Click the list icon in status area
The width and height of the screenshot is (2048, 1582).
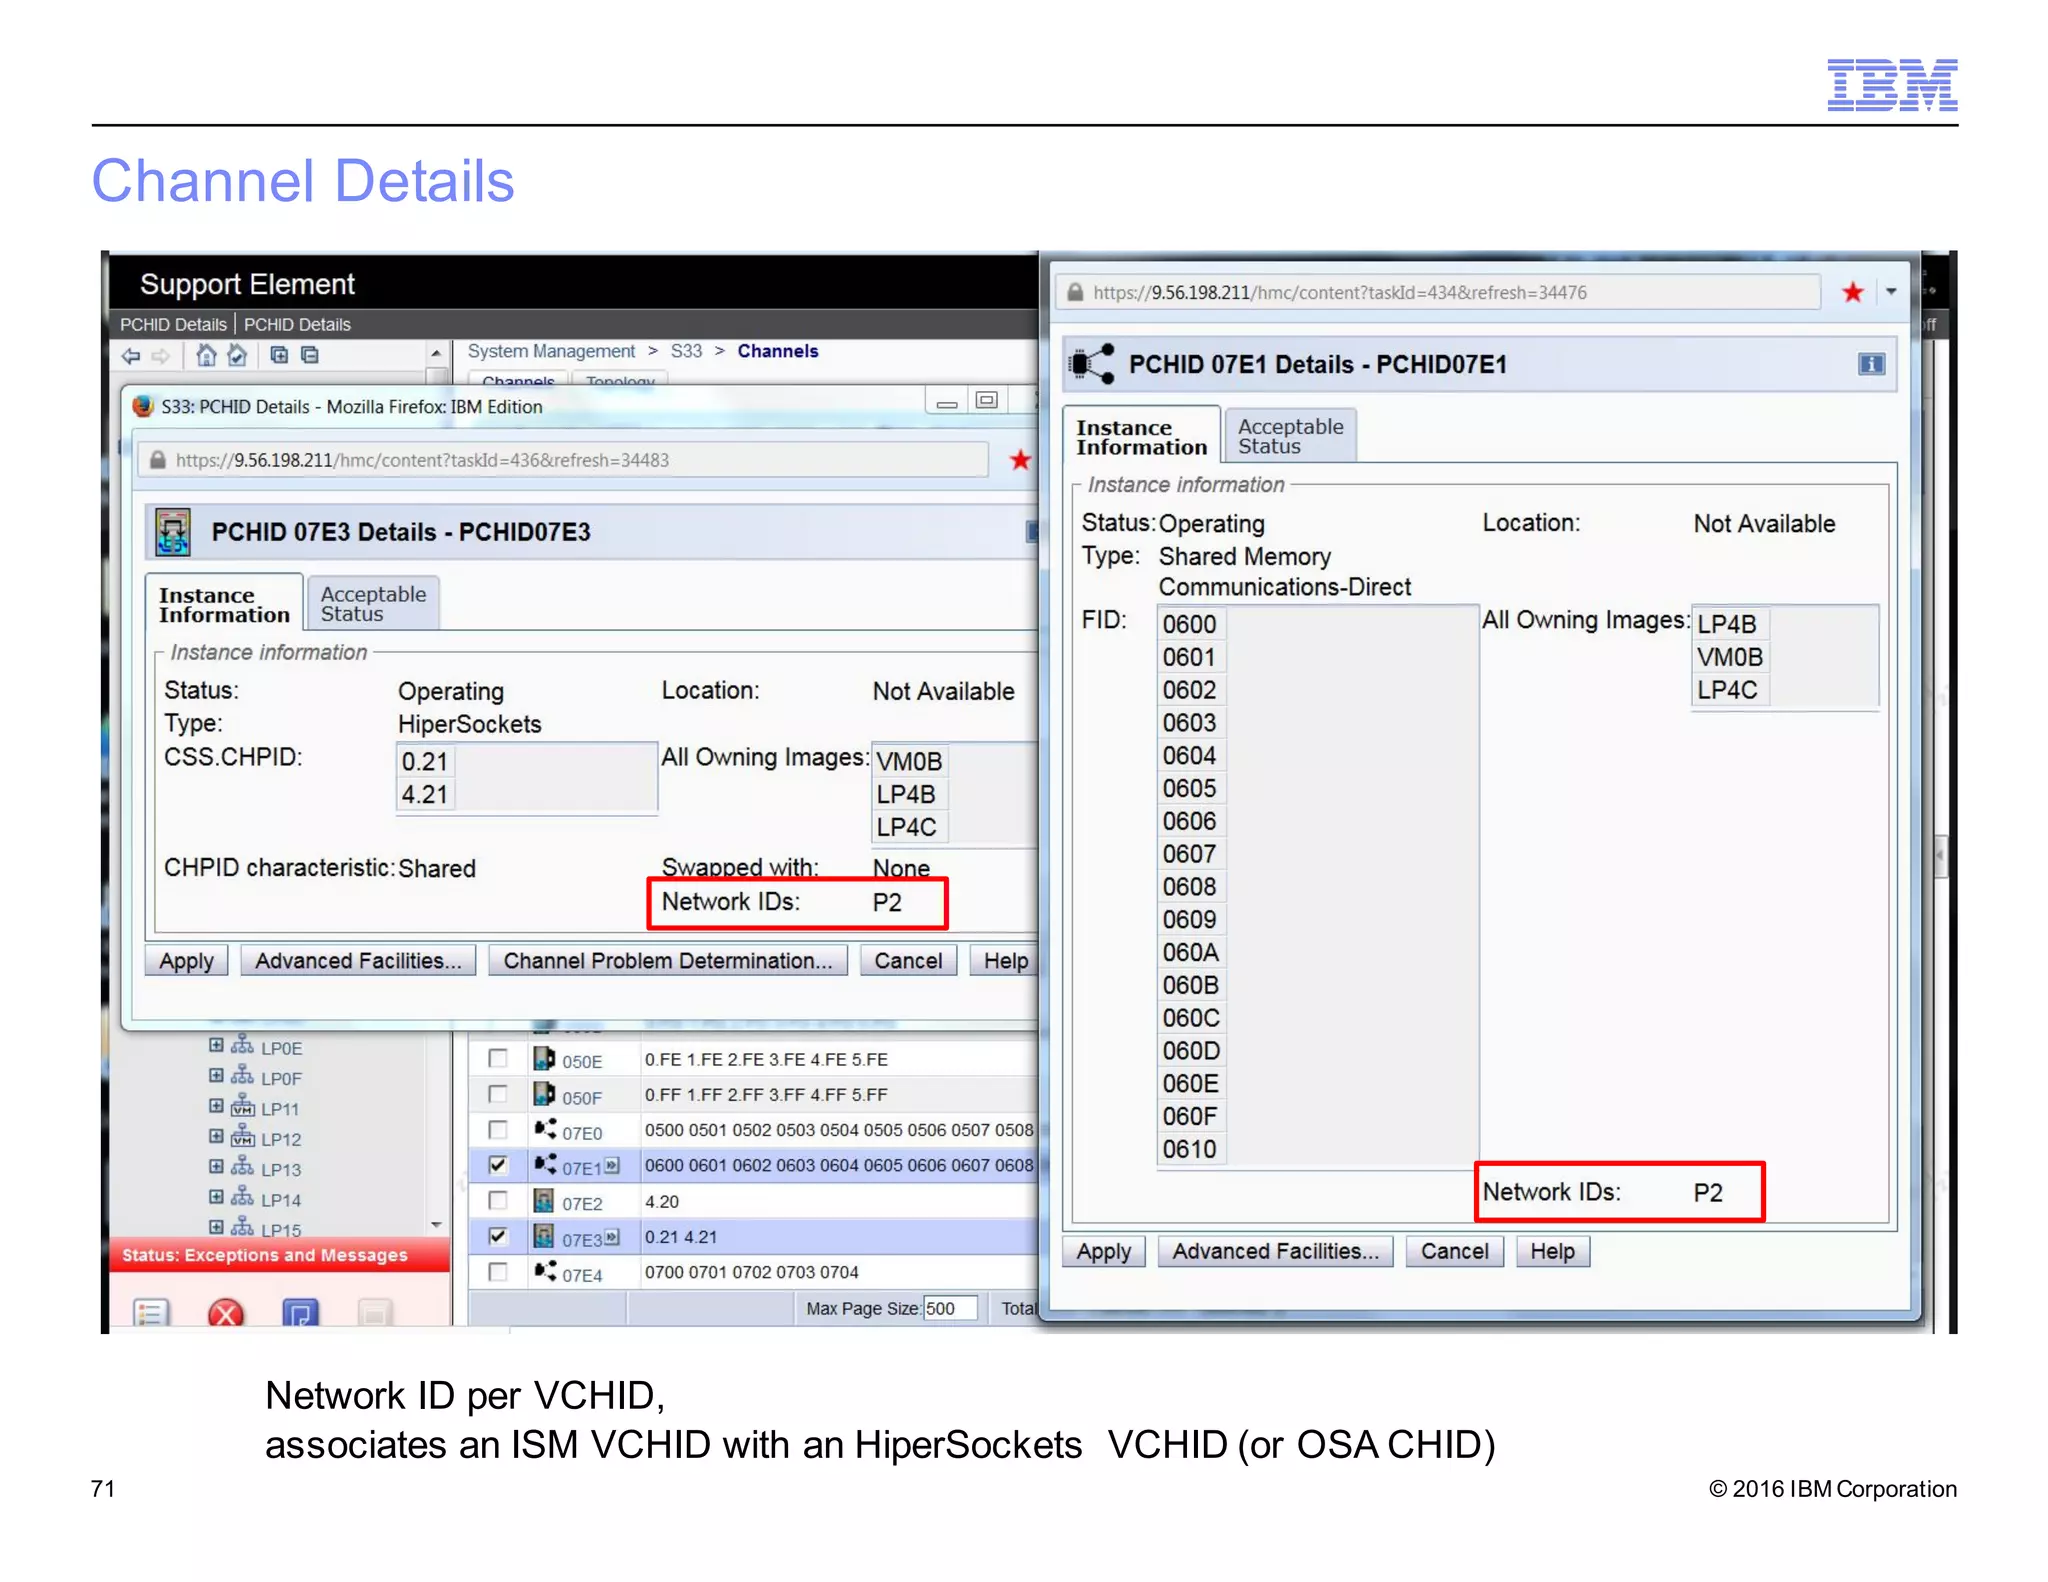[x=151, y=1312]
